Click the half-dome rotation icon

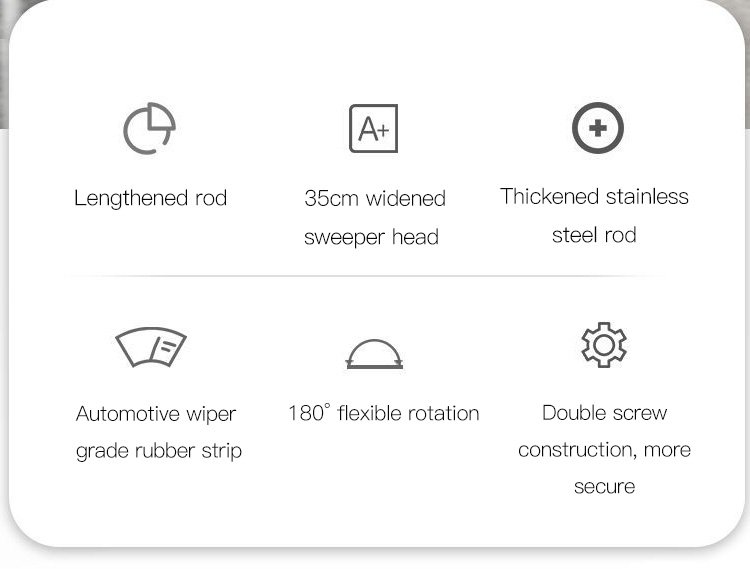[374, 353]
